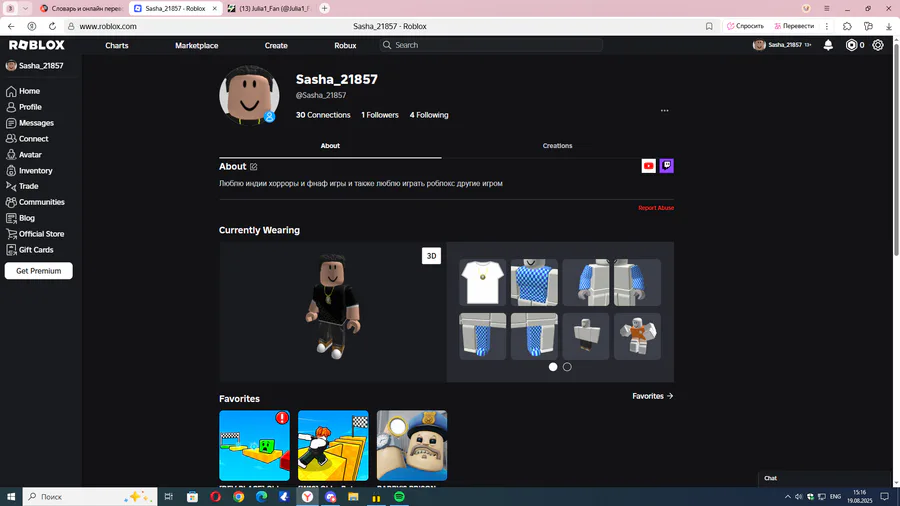Open the notifications bell
The width and height of the screenshot is (900, 506).
[x=828, y=45]
